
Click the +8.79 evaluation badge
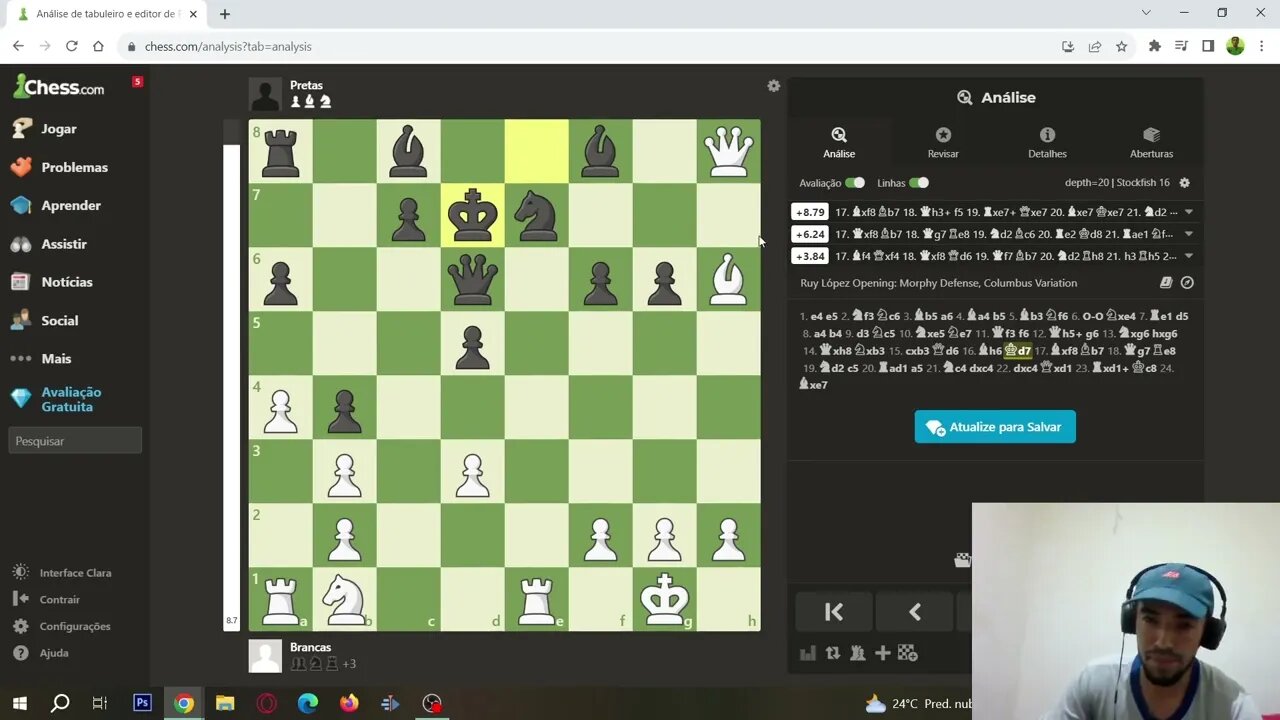coord(810,212)
